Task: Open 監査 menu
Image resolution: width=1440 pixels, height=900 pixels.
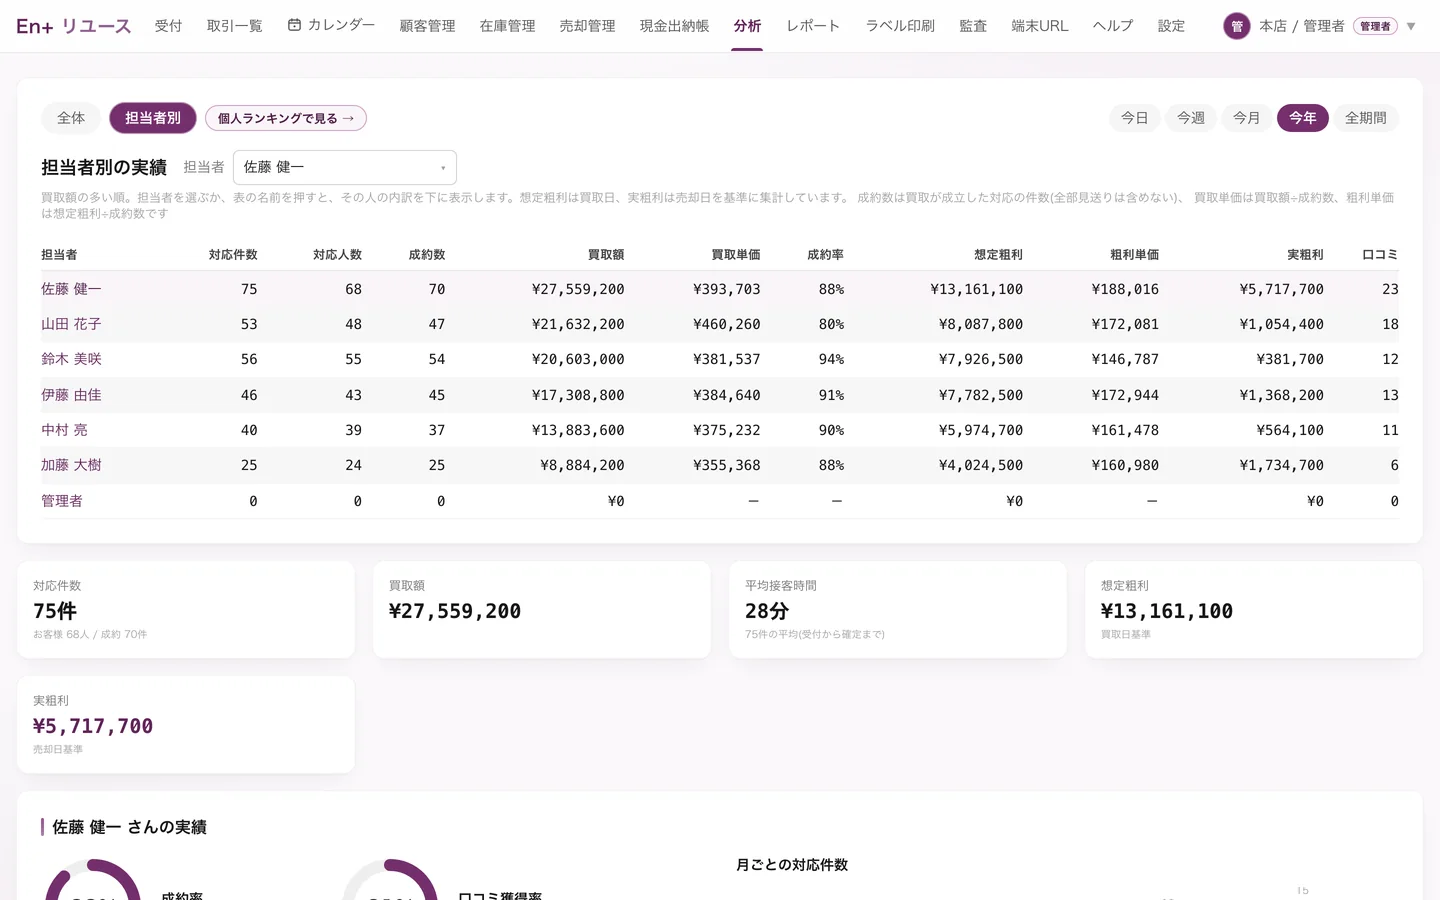Action: tap(973, 26)
